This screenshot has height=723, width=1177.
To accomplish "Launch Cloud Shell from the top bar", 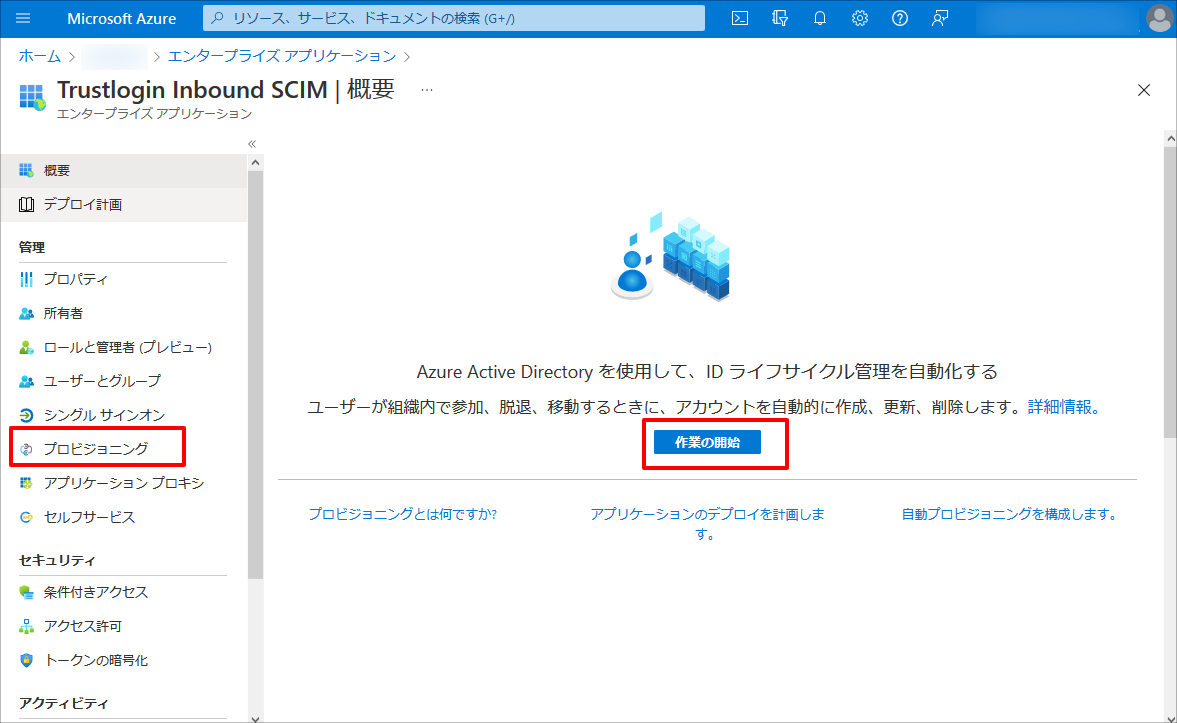I will [x=740, y=18].
